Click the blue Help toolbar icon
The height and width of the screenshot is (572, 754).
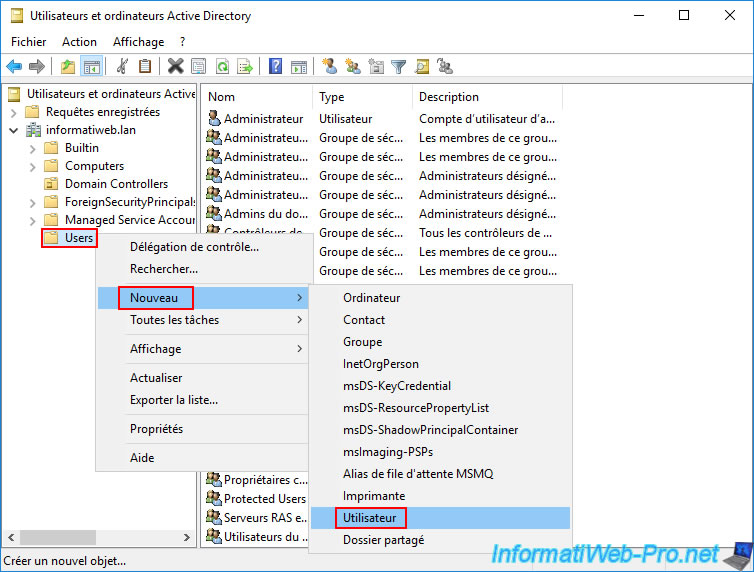(275, 67)
